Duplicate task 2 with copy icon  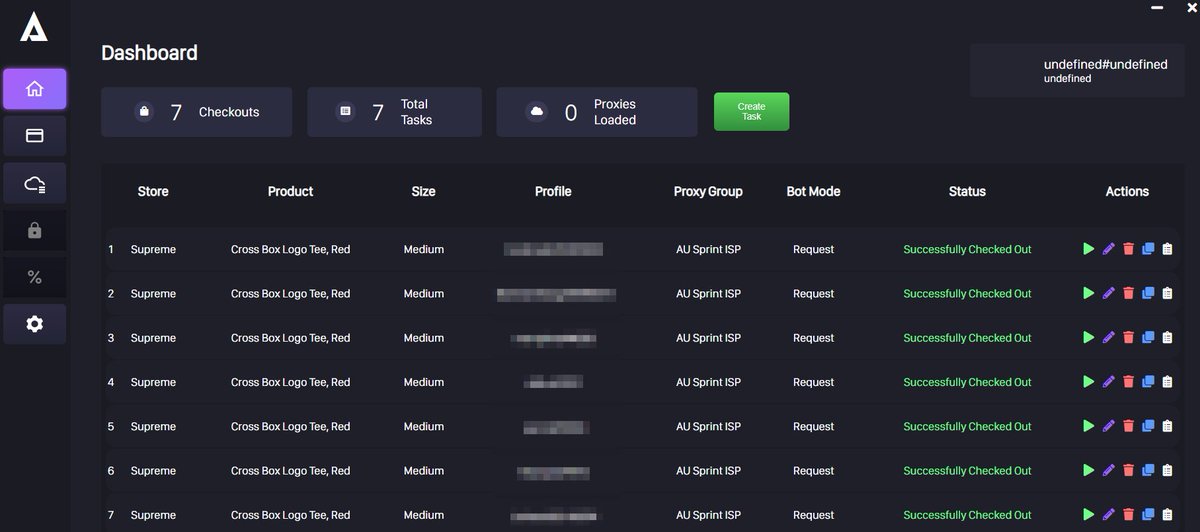click(x=1148, y=293)
